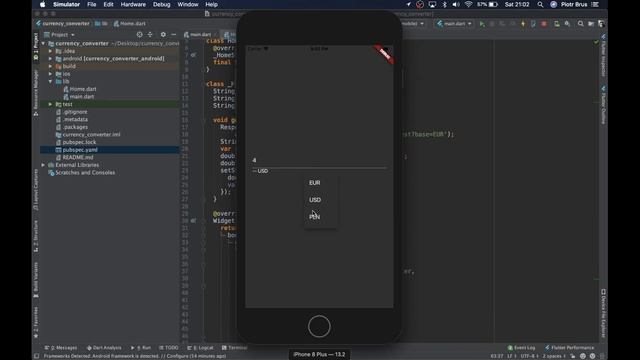Expand the build folder
This screenshot has height=360, width=640.
51,66
